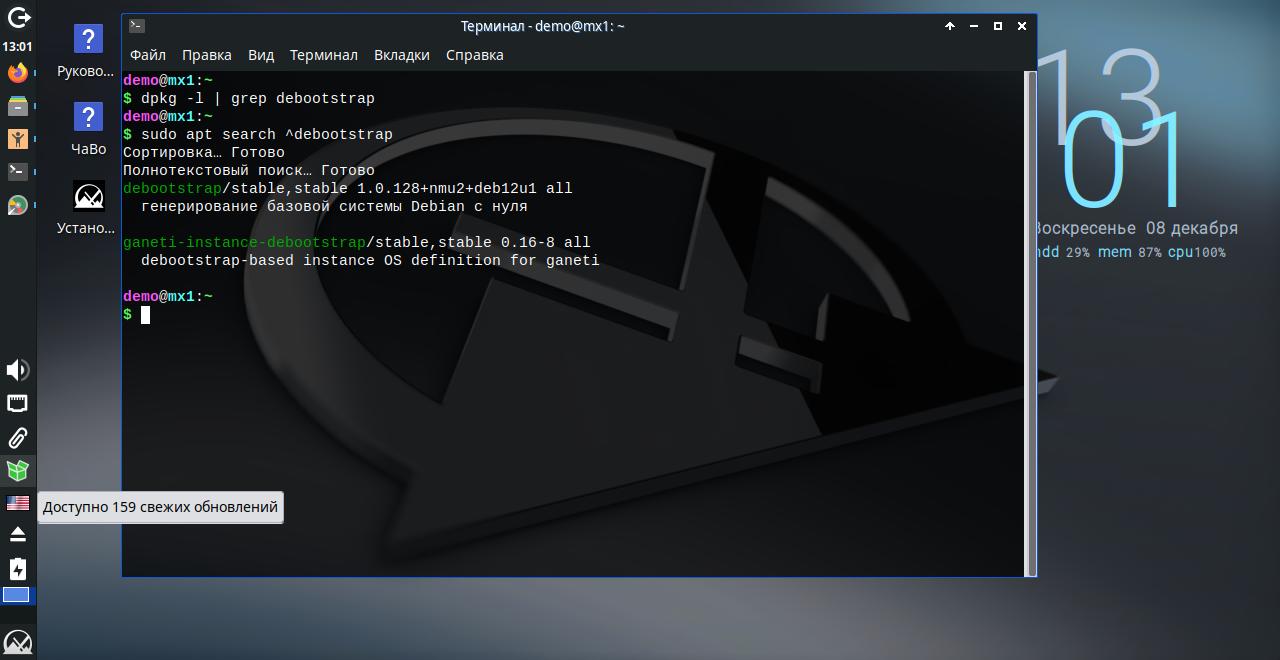Image resolution: width=1280 pixels, height=660 pixels.
Task: Open the logout icon in the panel
Action: [18, 17]
